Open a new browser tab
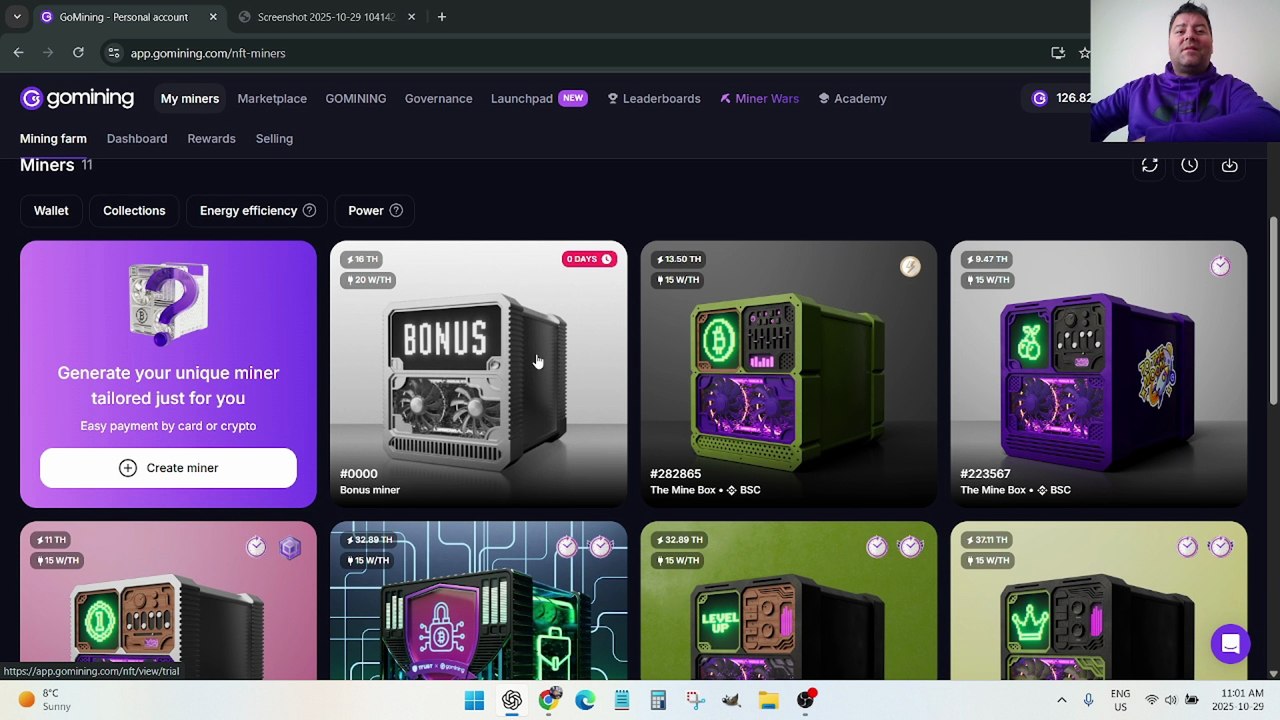This screenshot has width=1280, height=720. (442, 17)
